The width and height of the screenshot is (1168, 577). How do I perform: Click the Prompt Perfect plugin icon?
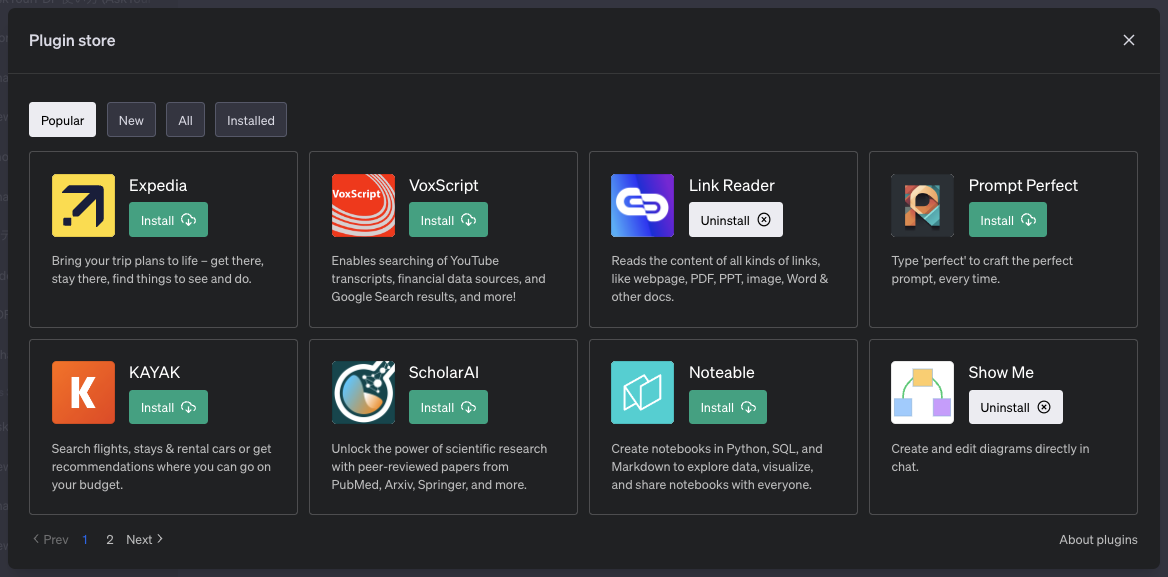click(x=923, y=205)
